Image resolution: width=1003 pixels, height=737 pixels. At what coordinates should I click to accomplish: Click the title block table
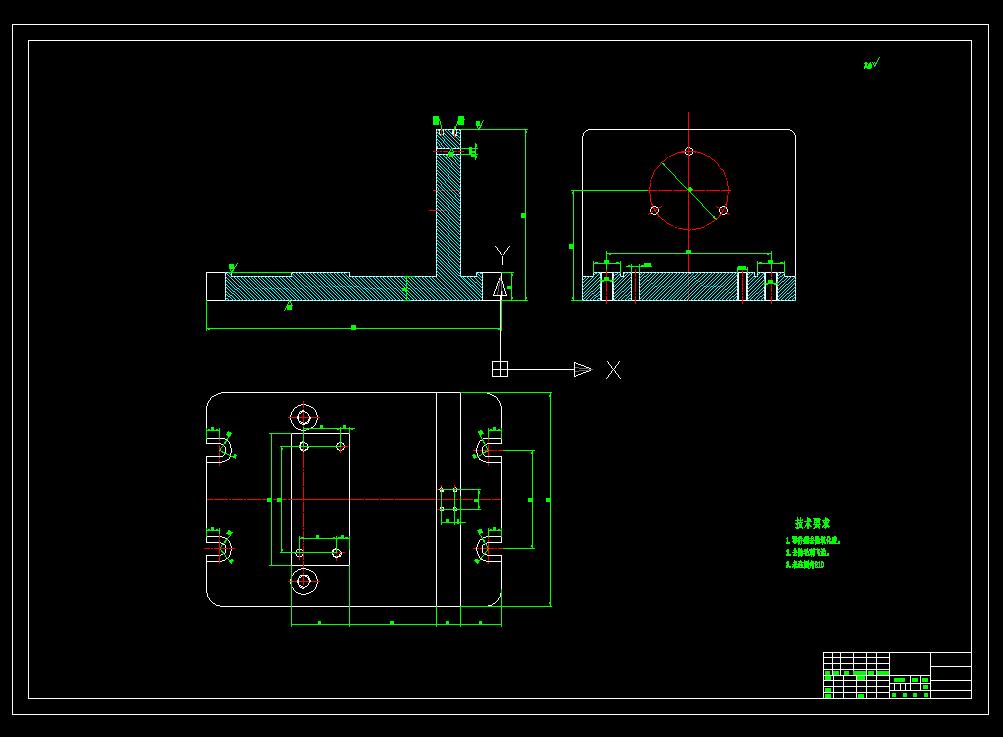[897, 675]
